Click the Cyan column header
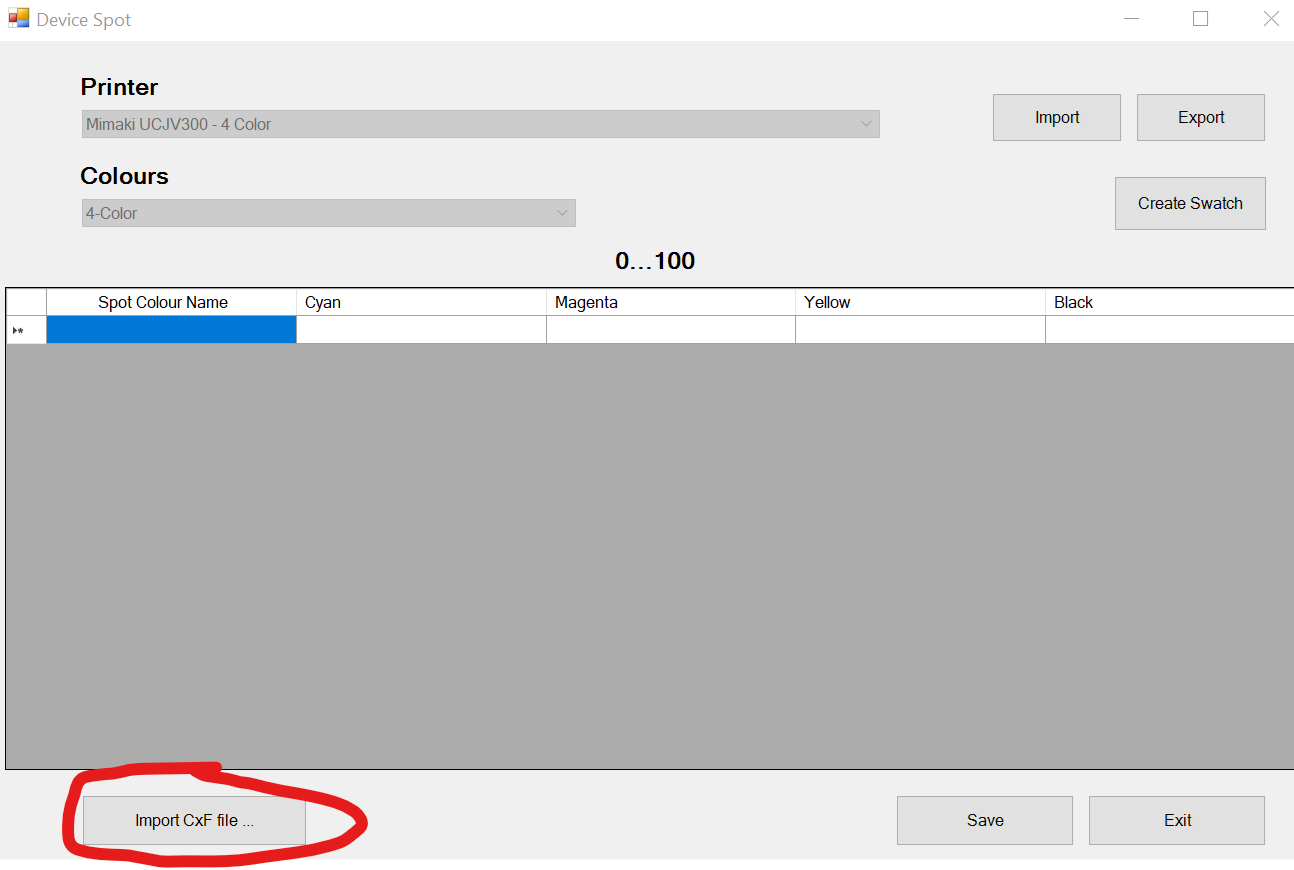Viewport: 1294px width, 870px height. point(421,303)
